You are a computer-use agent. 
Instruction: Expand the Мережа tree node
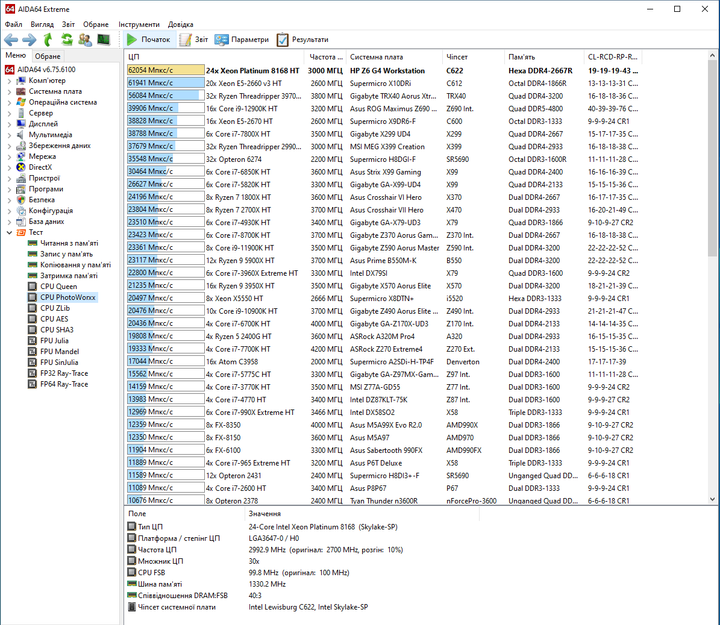[9, 157]
